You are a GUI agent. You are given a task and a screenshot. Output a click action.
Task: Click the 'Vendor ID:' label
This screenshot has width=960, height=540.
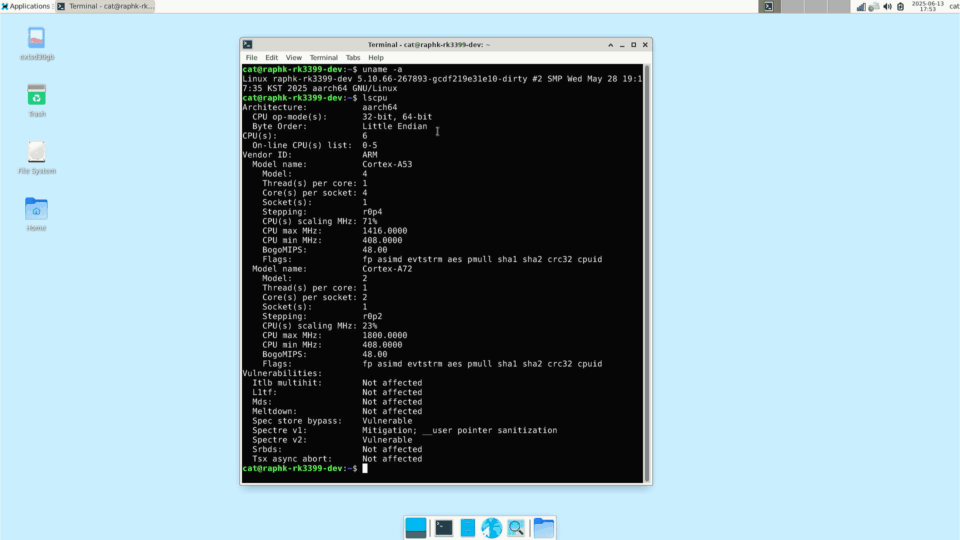267,155
